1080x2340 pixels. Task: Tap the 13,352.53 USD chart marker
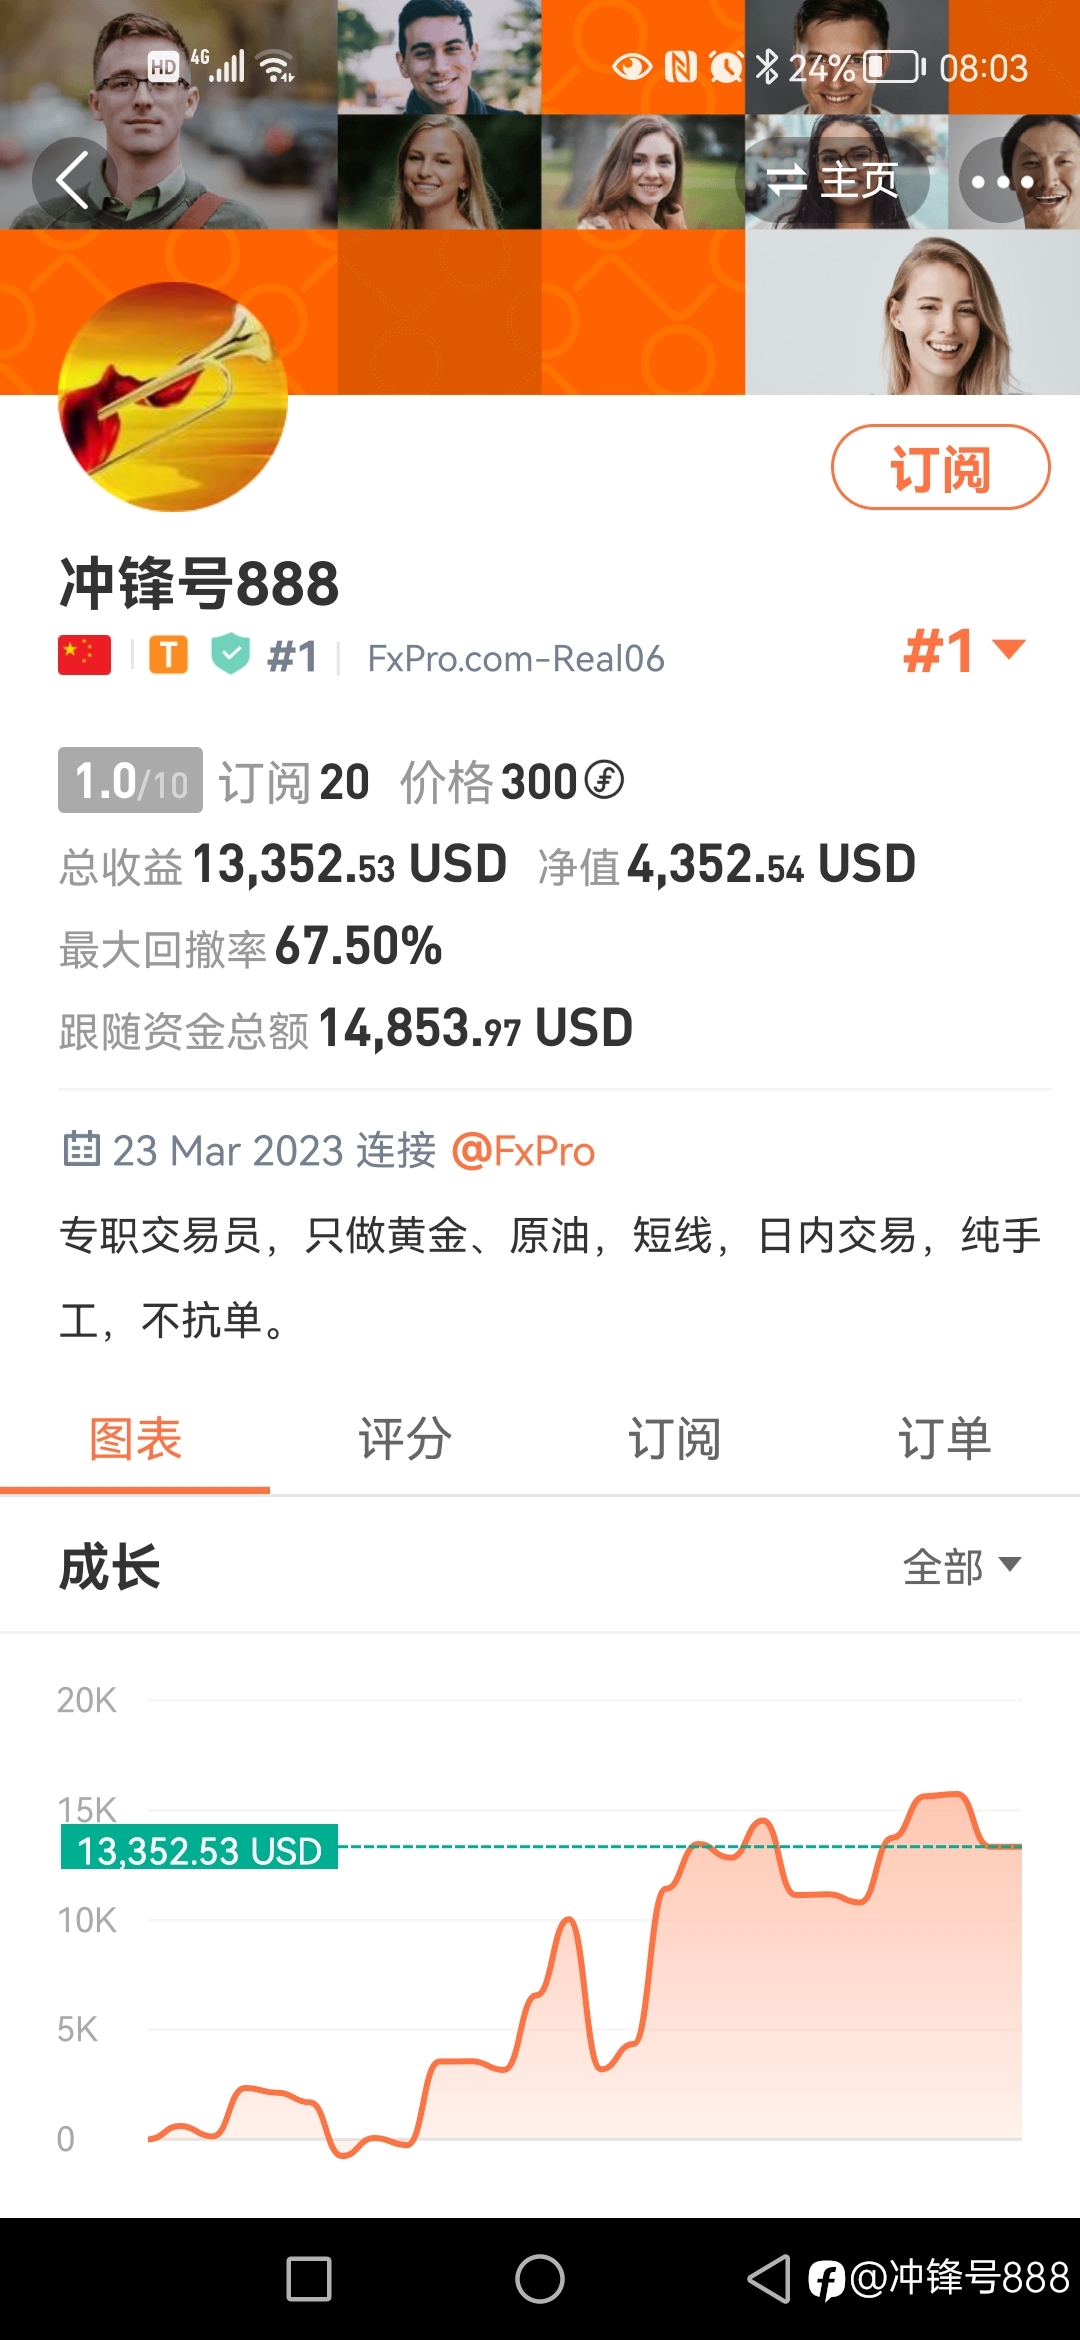(x=199, y=1849)
